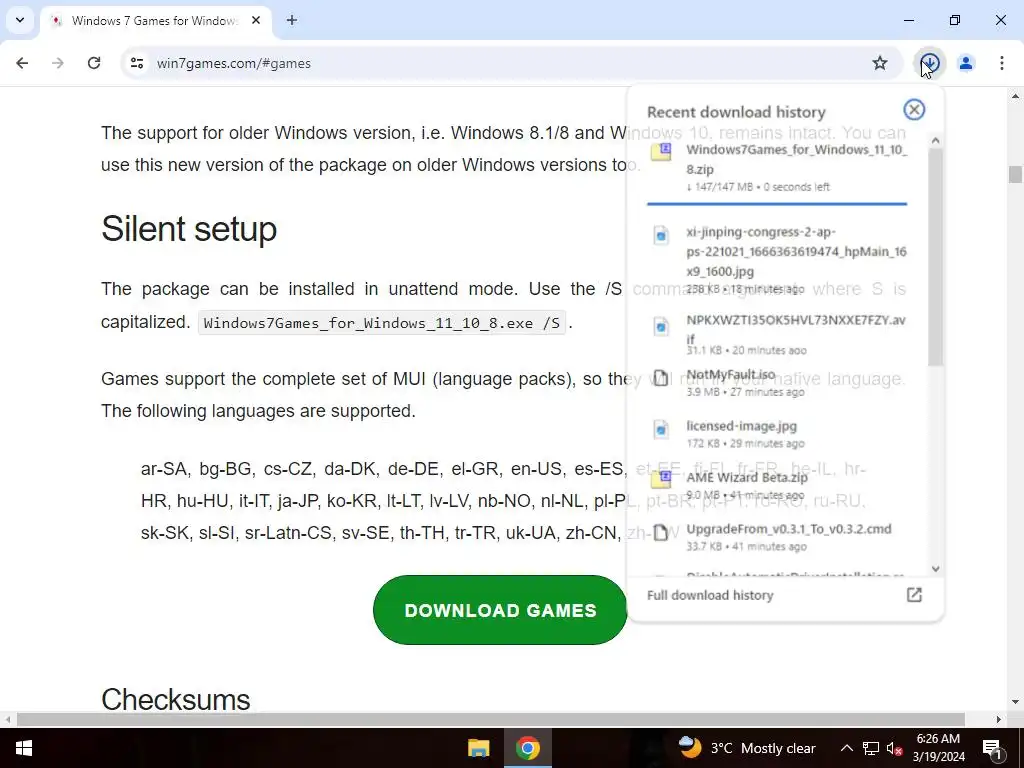The height and width of the screenshot is (768, 1024).
Task: Open licensed-image.jpg download
Action: [777, 434]
